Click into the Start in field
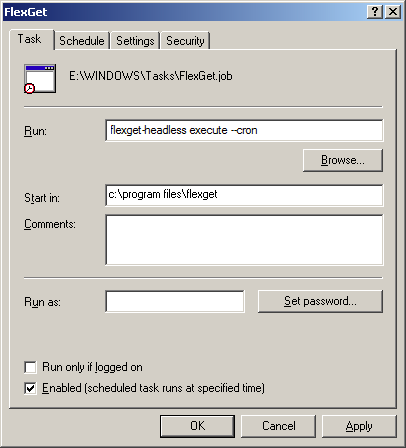Viewport: 406px width, 448px height. (x=244, y=195)
